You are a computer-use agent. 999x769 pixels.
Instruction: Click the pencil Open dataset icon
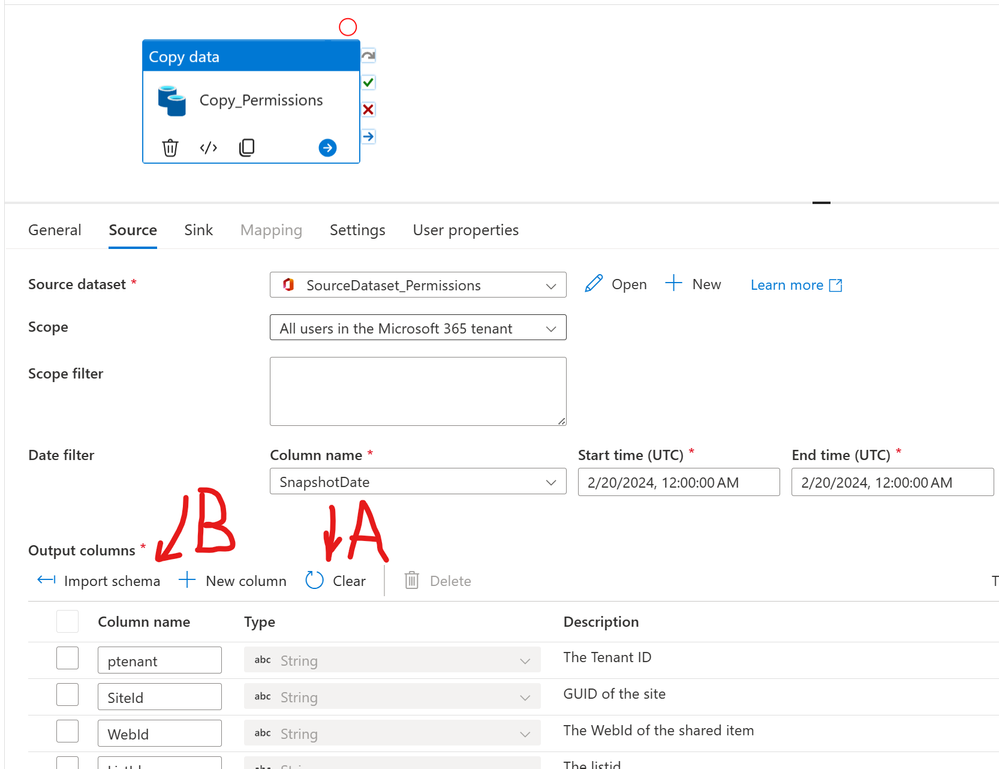[594, 284]
